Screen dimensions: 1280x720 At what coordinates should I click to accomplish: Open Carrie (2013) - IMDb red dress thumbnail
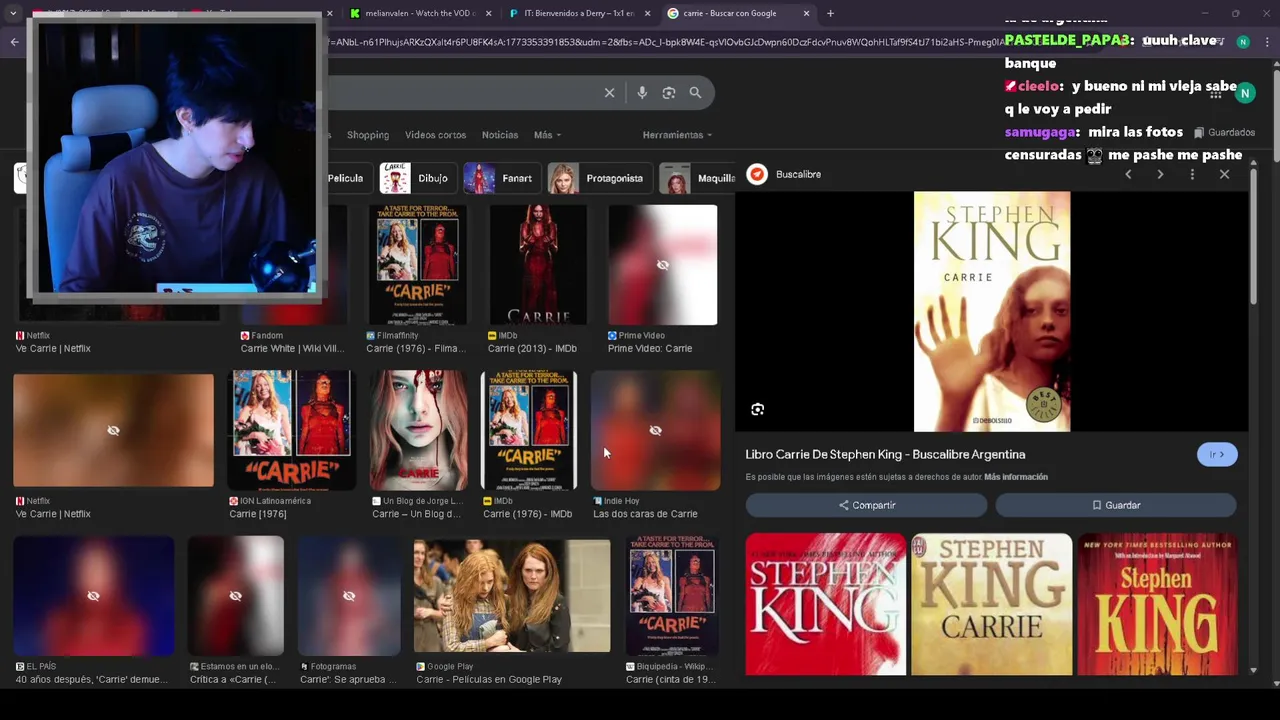tap(538, 265)
